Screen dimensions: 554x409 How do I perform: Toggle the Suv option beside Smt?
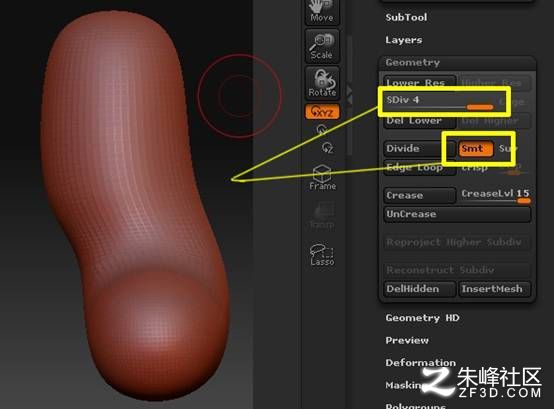click(x=506, y=149)
